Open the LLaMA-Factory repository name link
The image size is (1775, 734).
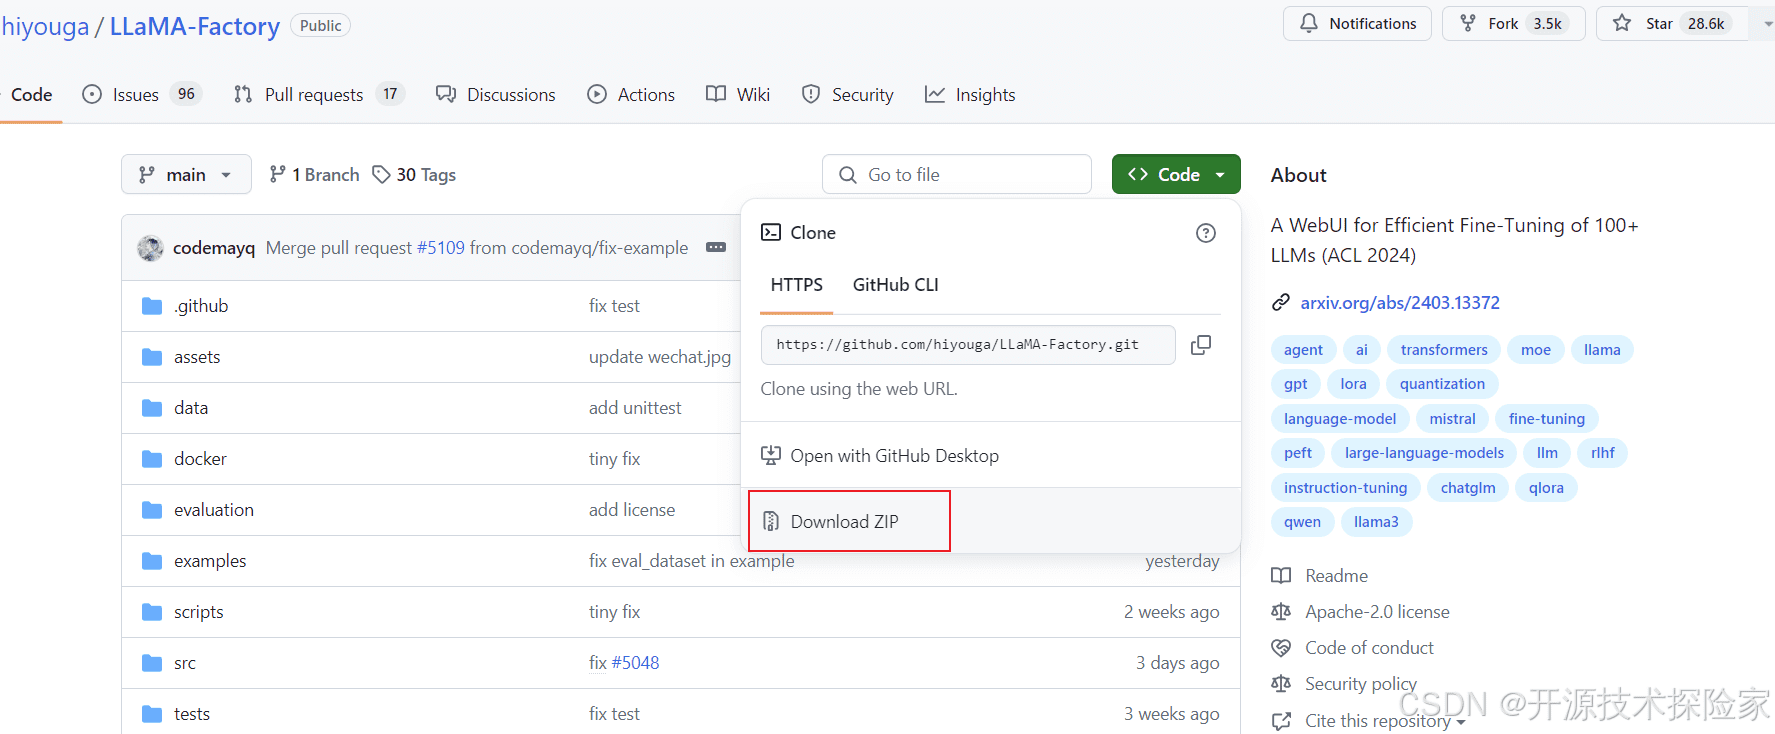tap(195, 27)
